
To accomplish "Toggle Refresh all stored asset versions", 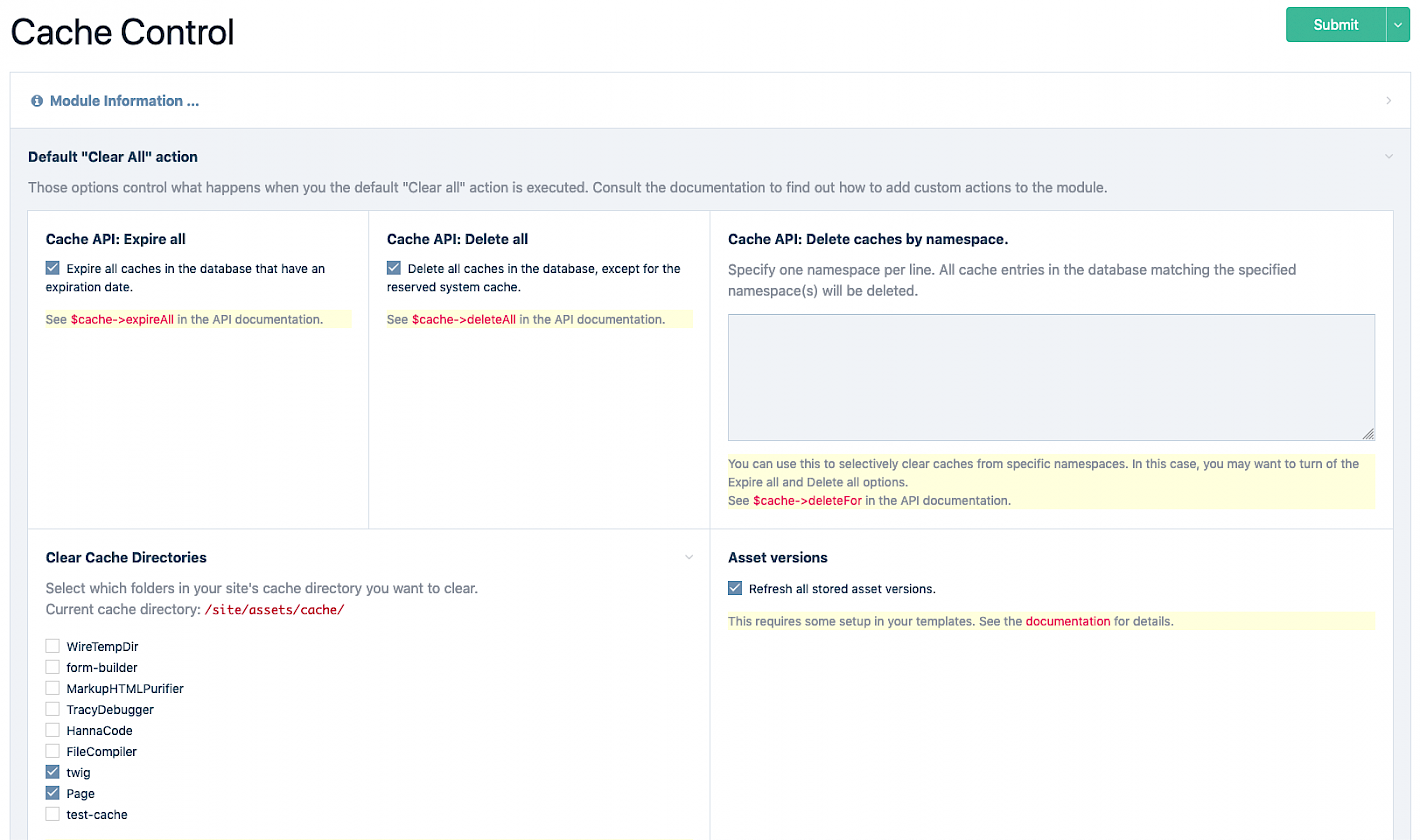I will (x=735, y=588).
